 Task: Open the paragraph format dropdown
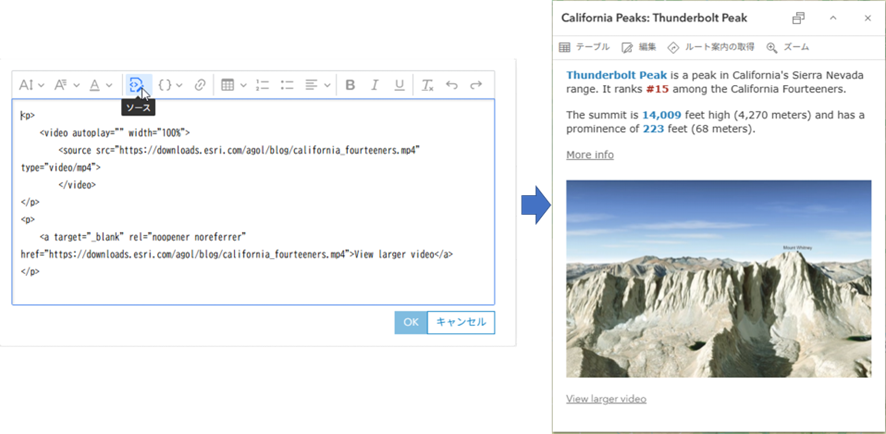(x=67, y=85)
